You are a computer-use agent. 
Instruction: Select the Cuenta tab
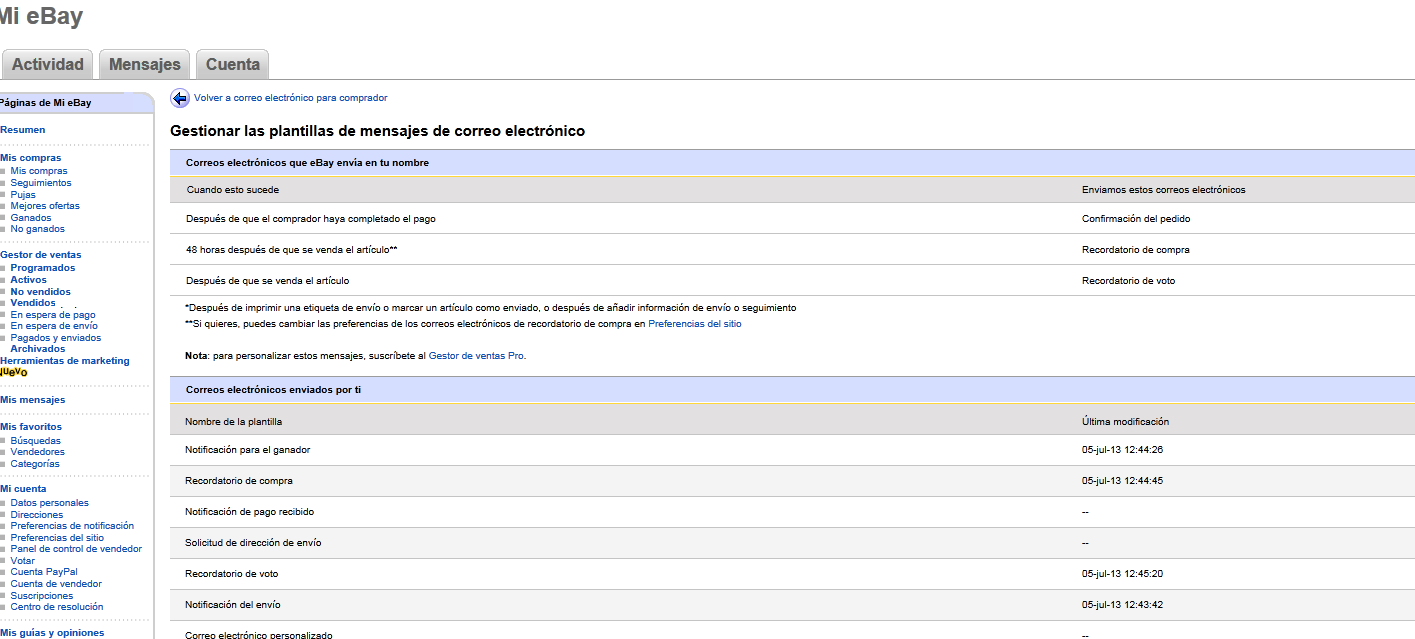click(x=232, y=64)
